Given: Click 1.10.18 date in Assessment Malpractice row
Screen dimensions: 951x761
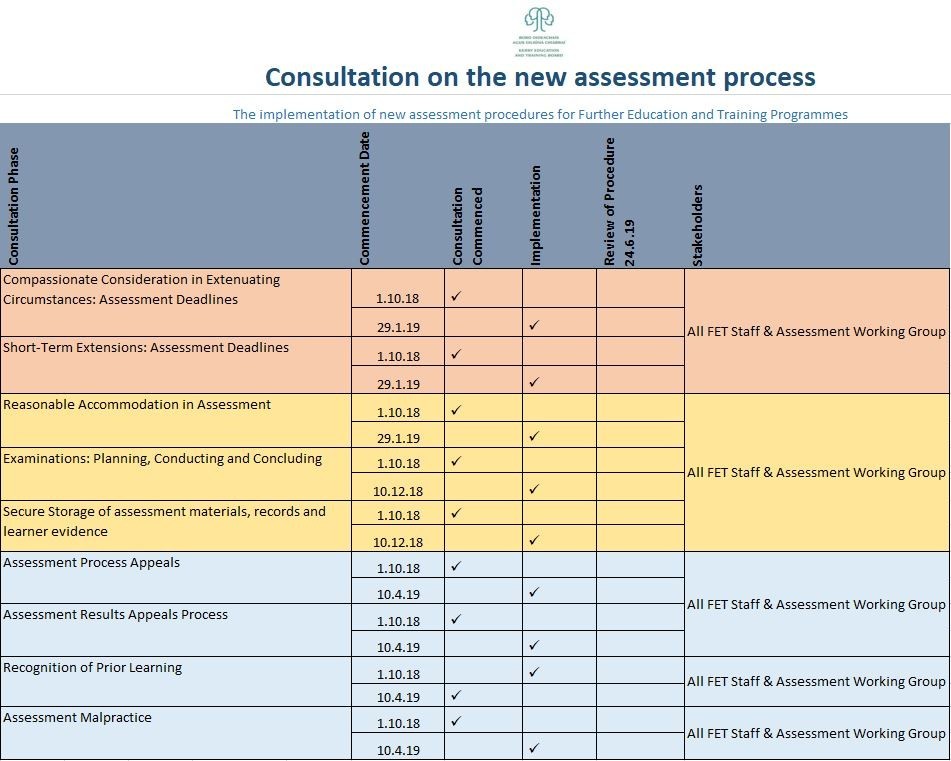Looking at the screenshot, I should pyautogui.click(x=398, y=723).
